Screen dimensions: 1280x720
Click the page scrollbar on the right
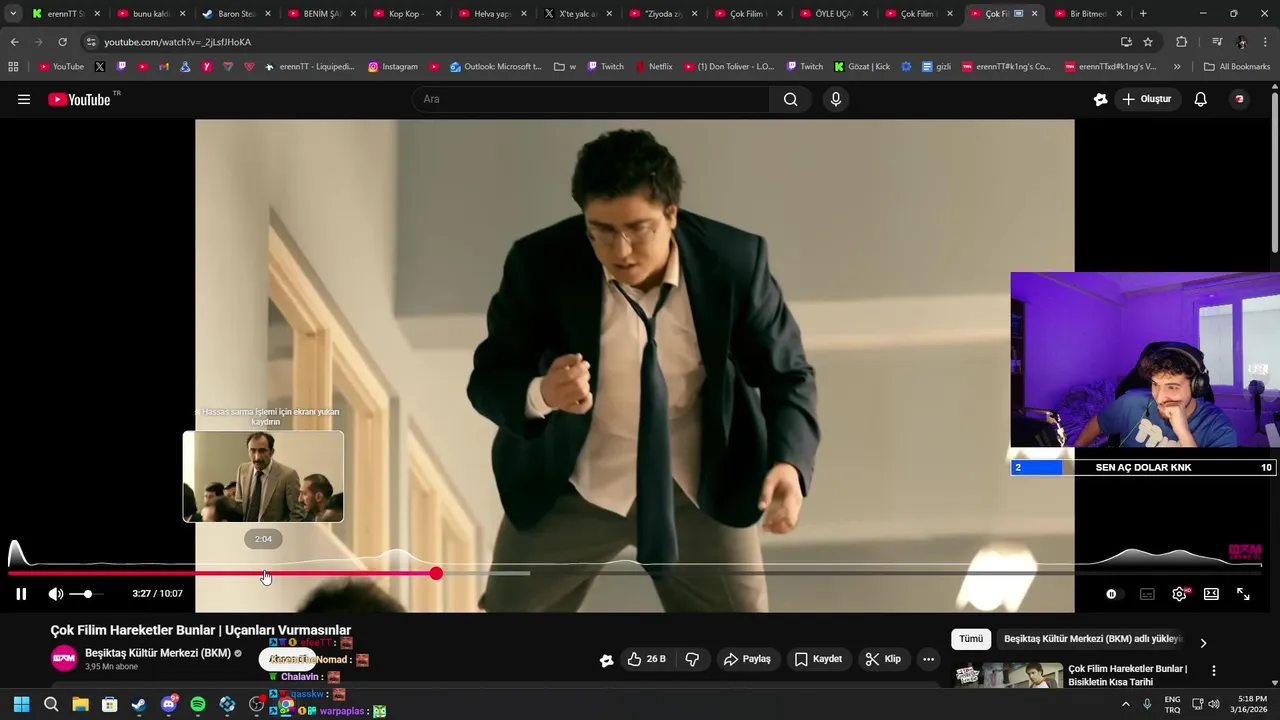pos(1275,170)
